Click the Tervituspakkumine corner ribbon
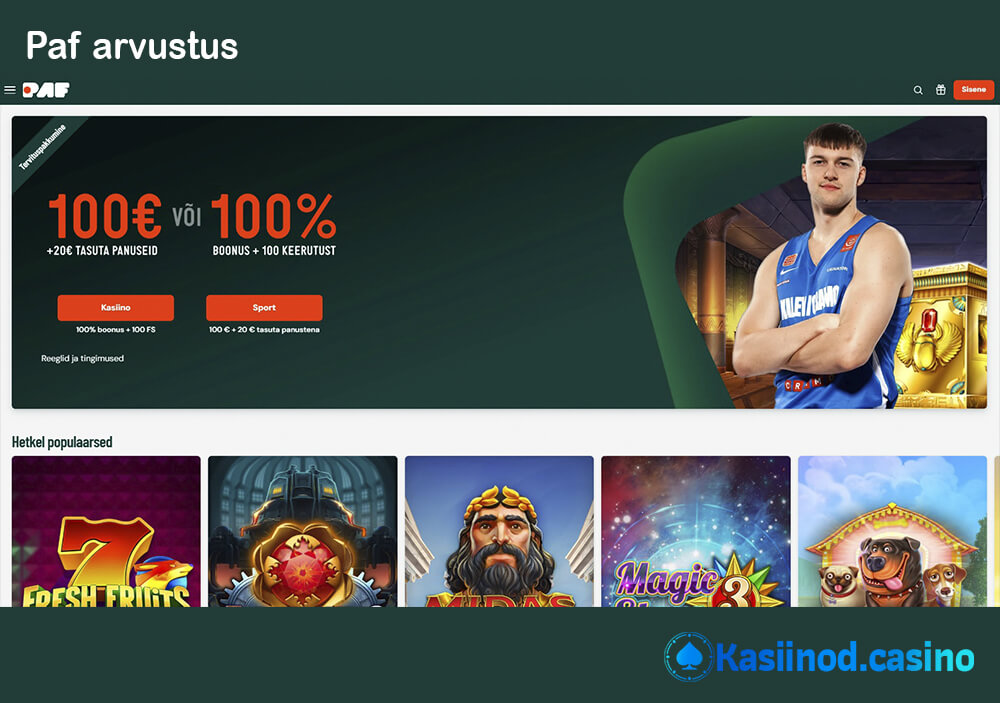The width and height of the screenshot is (1000, 703). click(42, 147)
